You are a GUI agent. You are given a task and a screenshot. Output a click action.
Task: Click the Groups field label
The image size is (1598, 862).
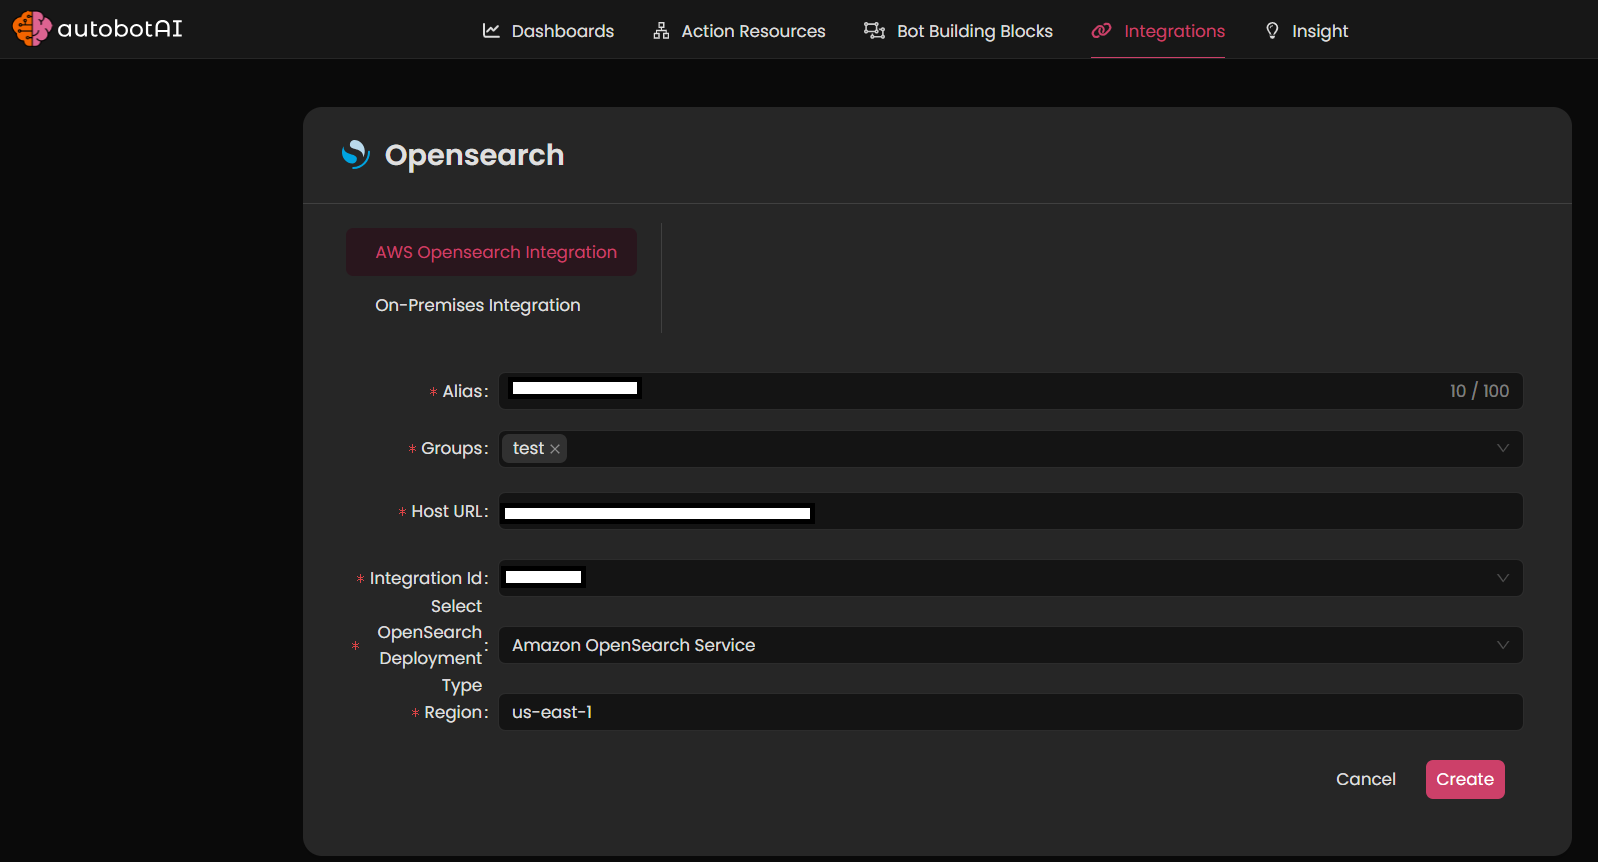pos(454,448)
